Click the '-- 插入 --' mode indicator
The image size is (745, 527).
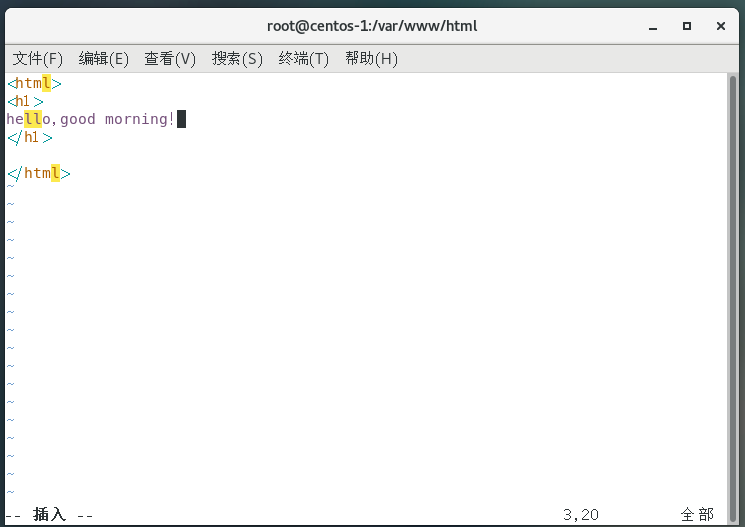click(49, 515)
